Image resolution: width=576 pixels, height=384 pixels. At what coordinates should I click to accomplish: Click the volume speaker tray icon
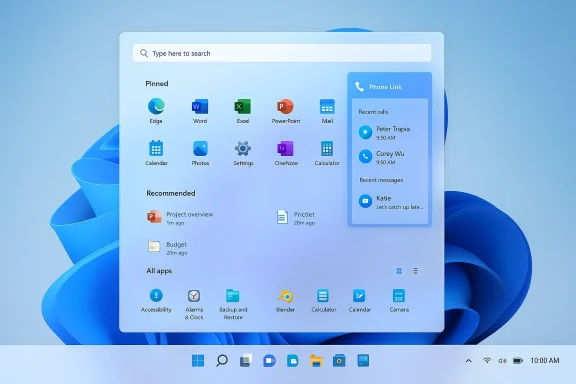tap(502, 361)
